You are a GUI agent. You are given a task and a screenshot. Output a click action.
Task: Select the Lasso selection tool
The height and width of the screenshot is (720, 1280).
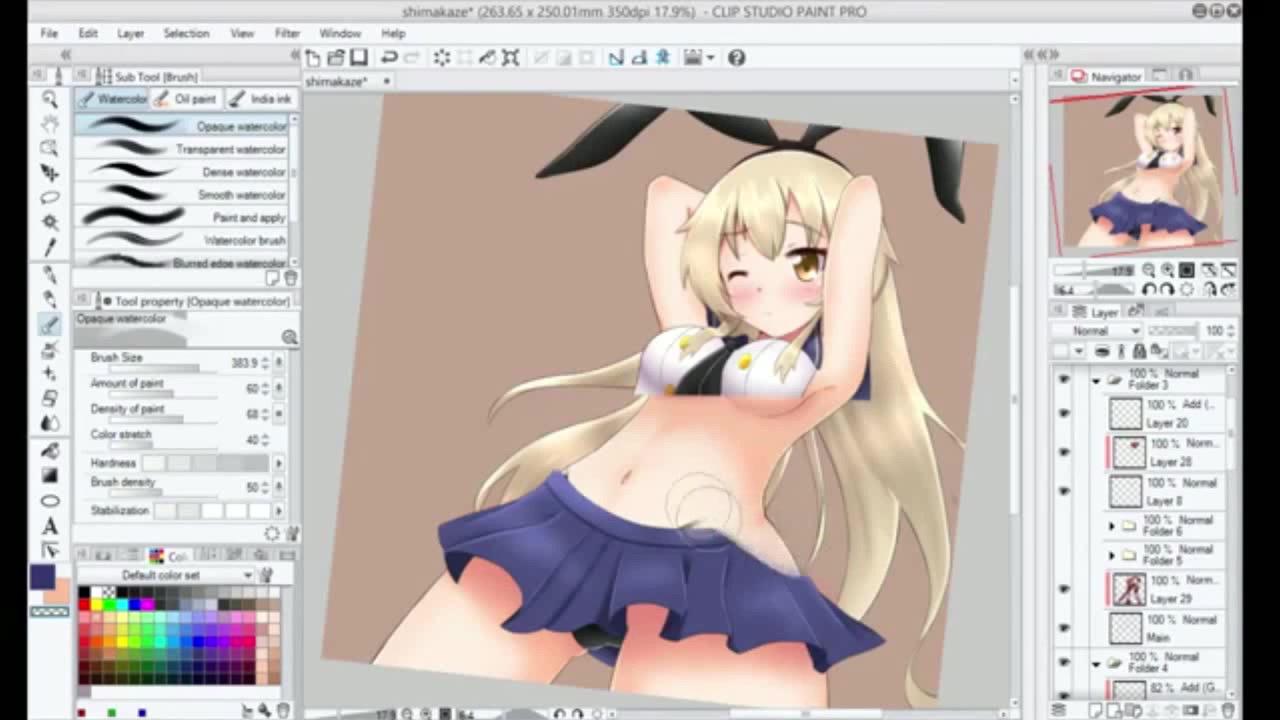pyautogui.click(x=49, y=197)
